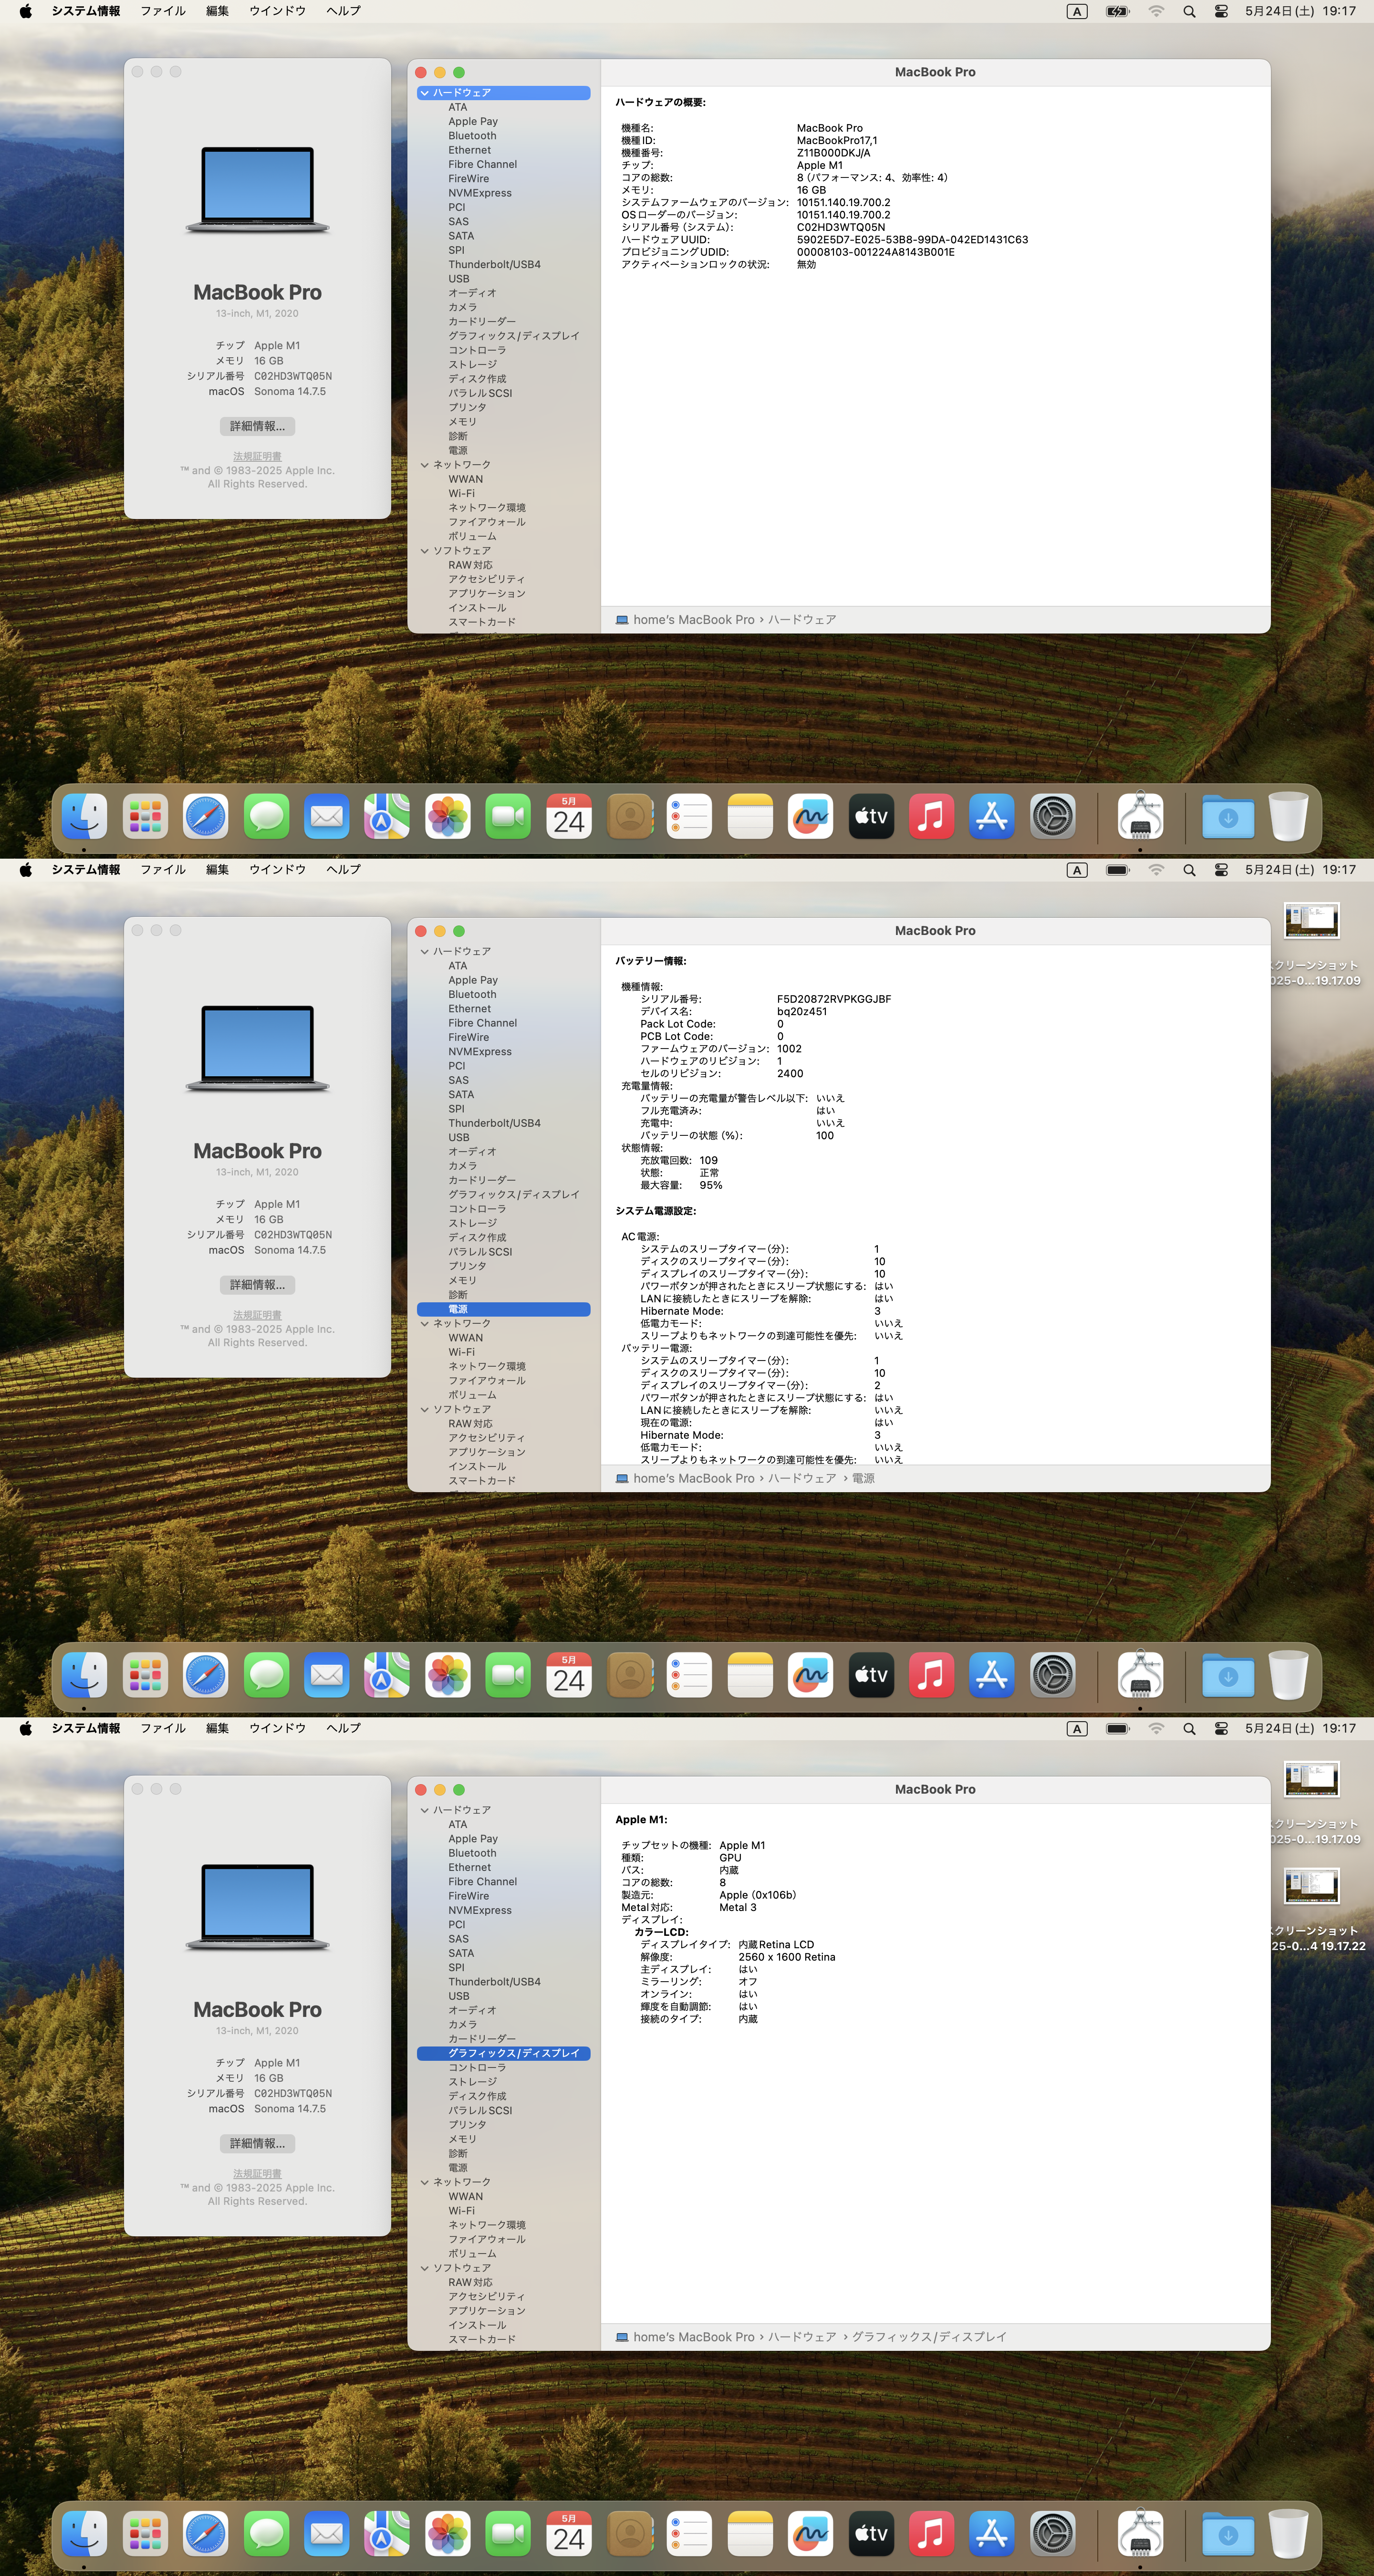This screenshot has width=1374, height=2576.
Task: Click 詳細情報... button beside hardware overview window
Action: pyautogui.click(x=257, y=426)
